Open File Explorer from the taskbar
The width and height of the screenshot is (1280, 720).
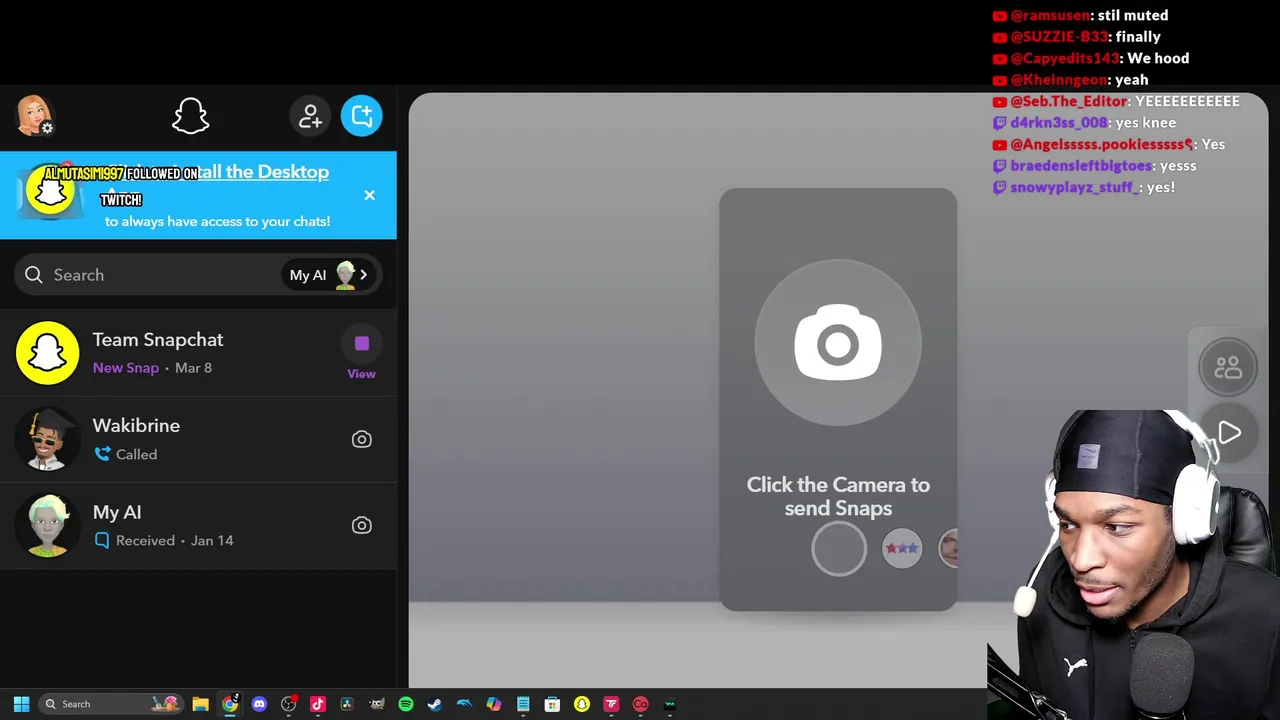(200, 704)
